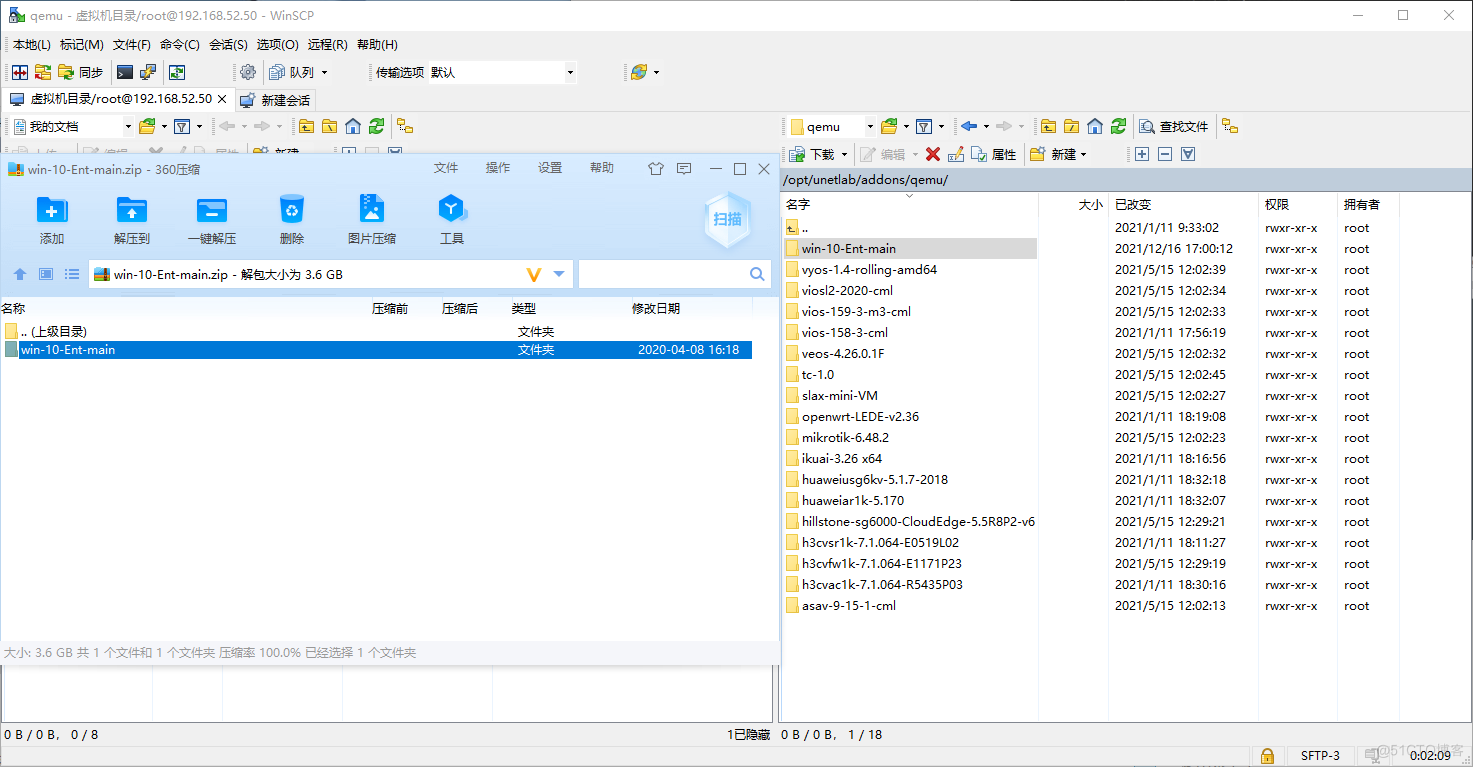Open 选项(O) menu
The height and width of the screenshot is (767, 1473).
coord(278,45)
